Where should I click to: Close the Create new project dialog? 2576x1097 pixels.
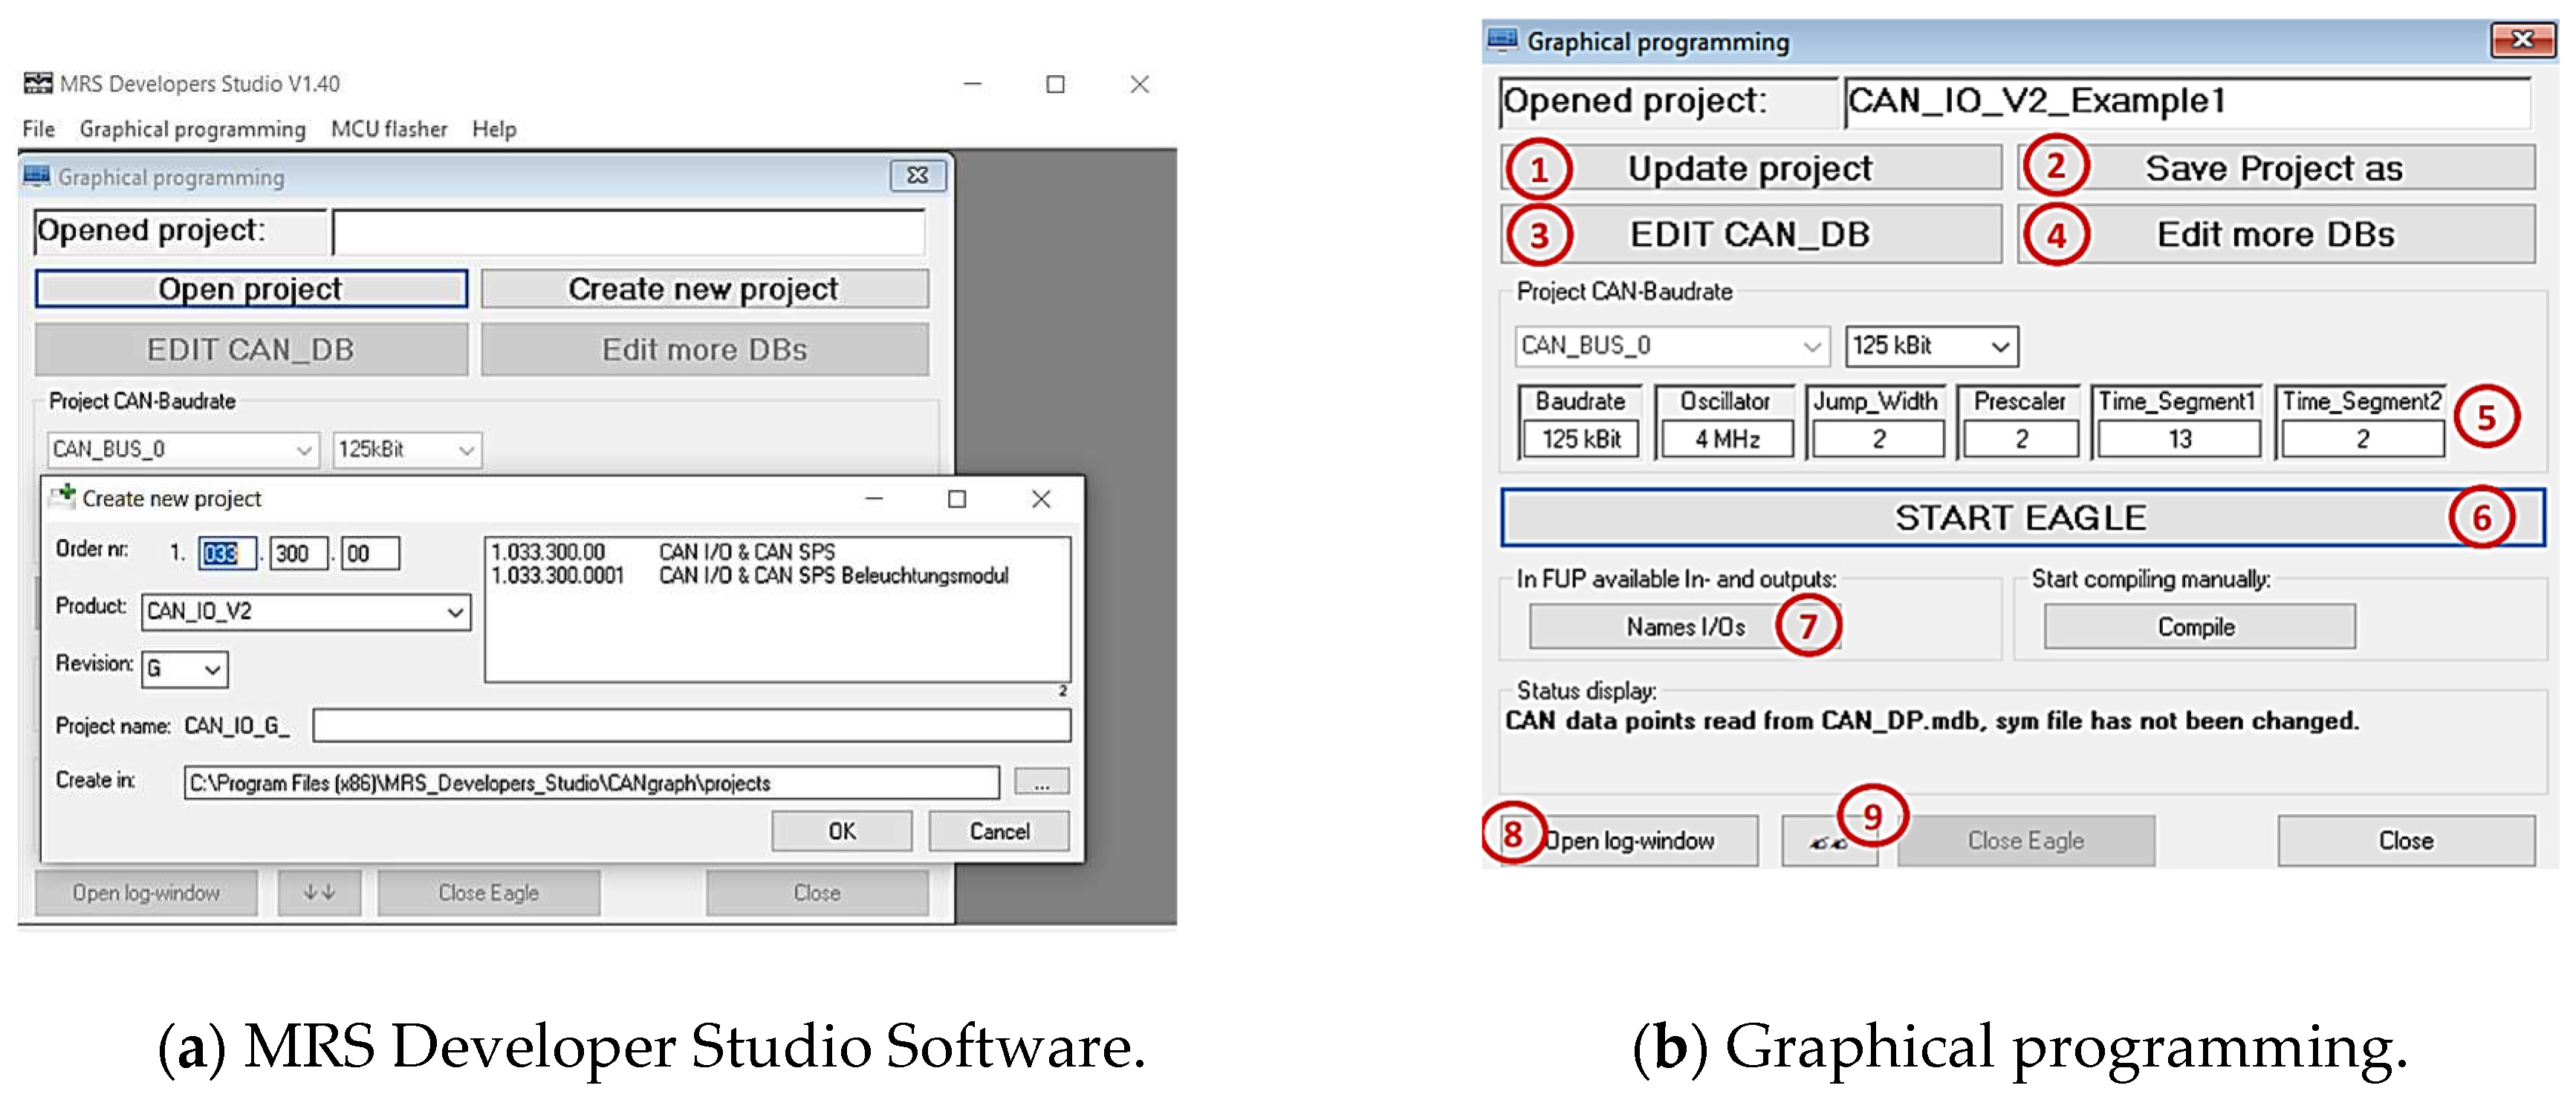1040,498
